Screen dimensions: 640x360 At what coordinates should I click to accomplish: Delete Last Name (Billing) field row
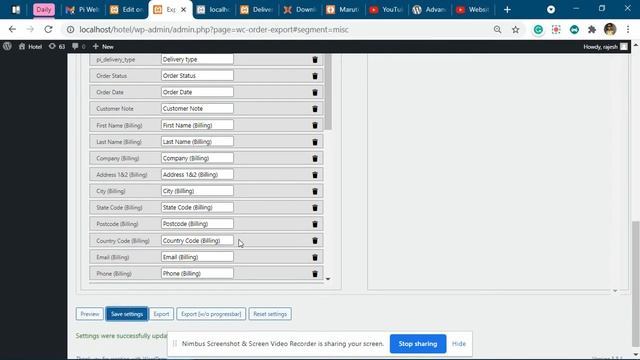[x=315, y=142]
